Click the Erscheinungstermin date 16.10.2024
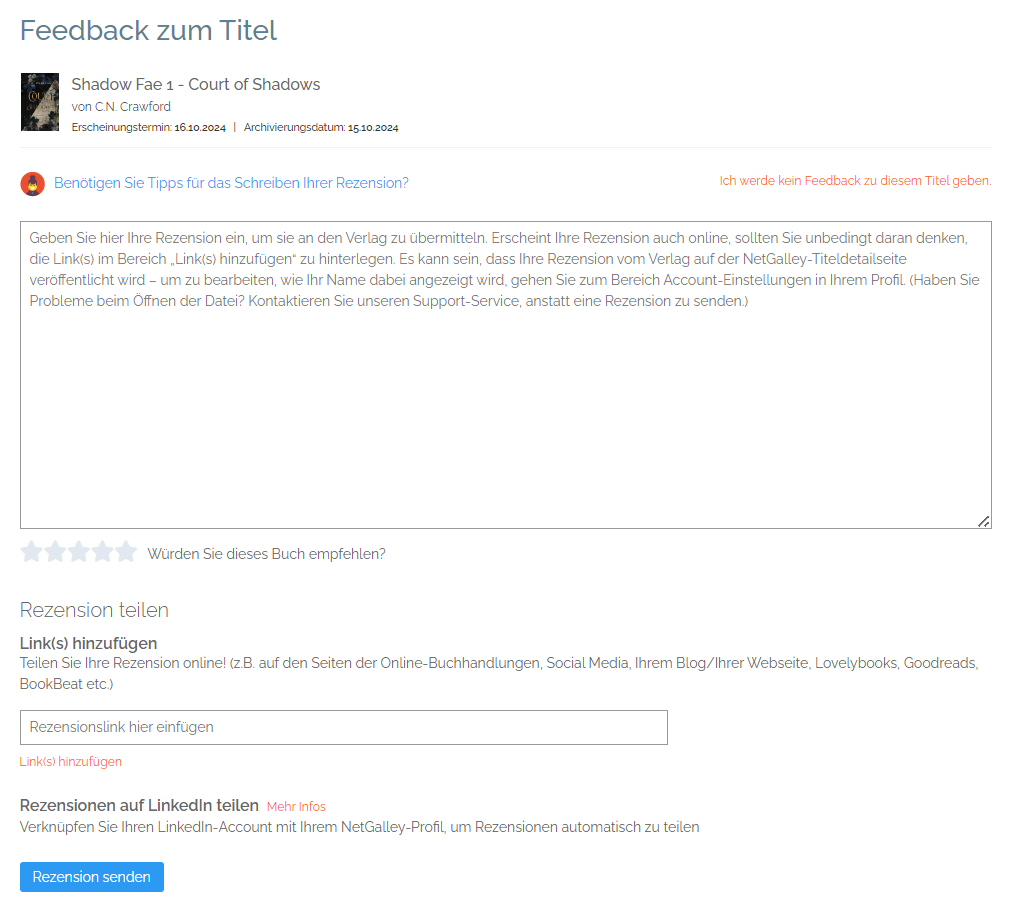Screen dimensions: 1009x913 coord(200,128)
